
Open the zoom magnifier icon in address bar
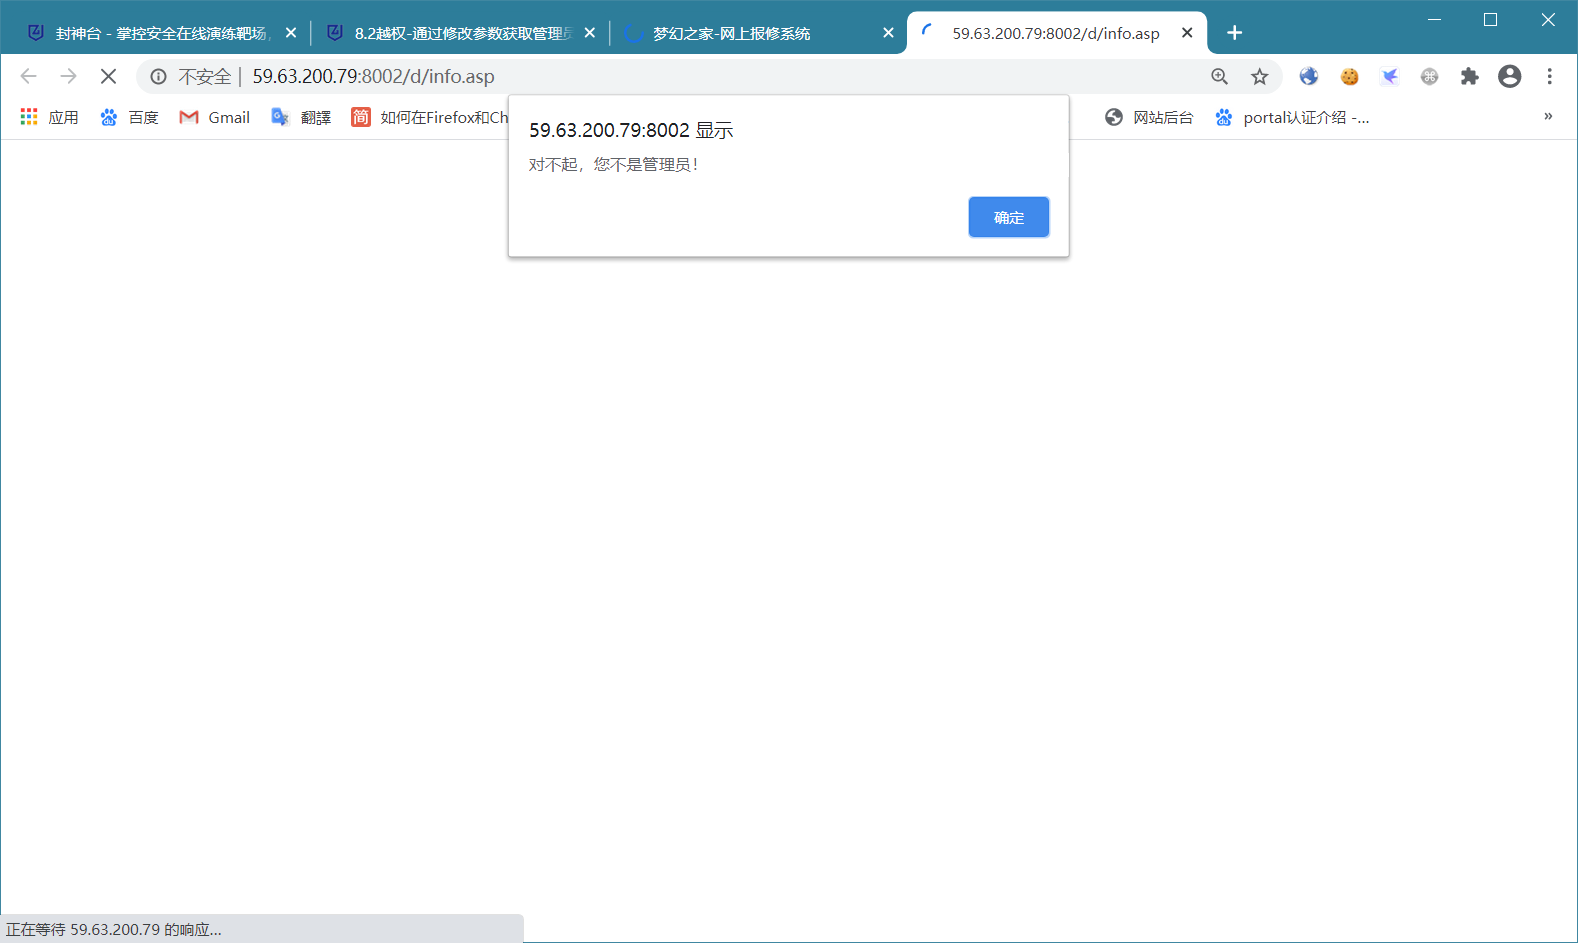coord(1219,77)
